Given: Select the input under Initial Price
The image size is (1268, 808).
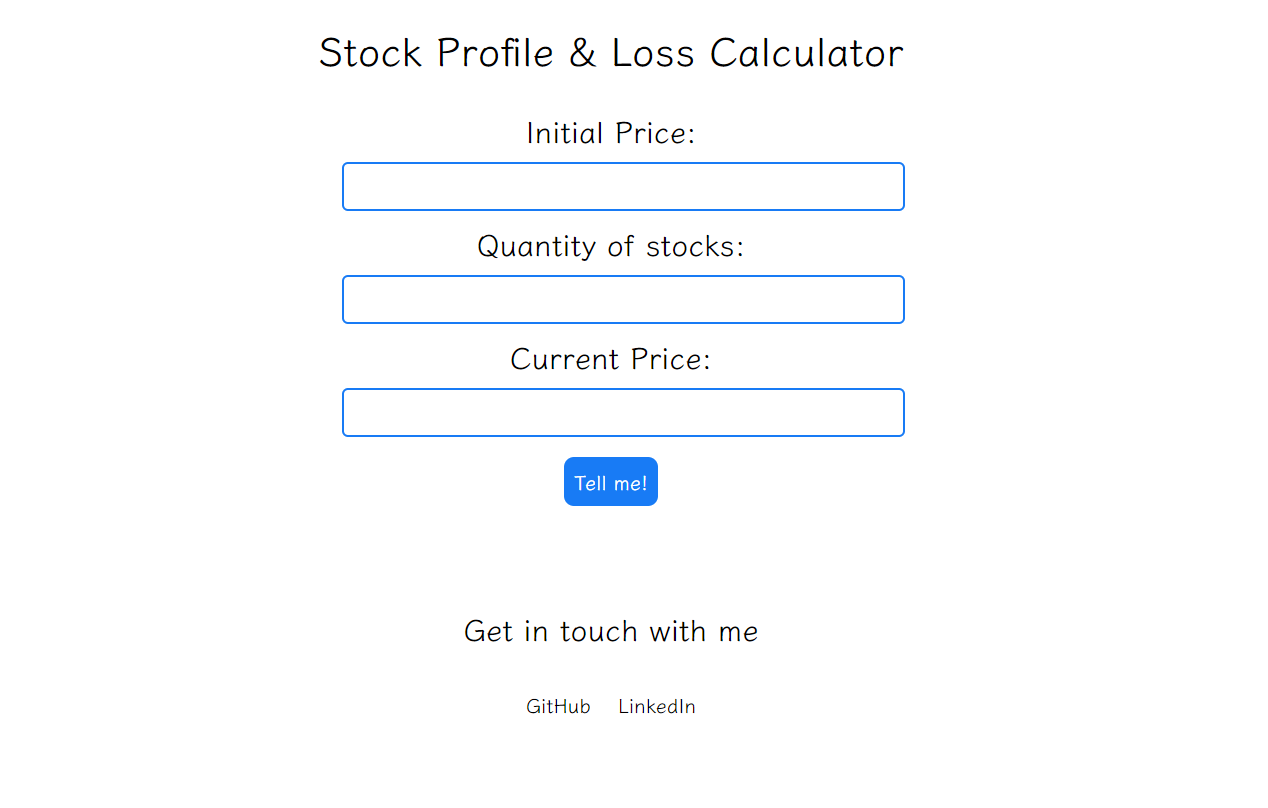Looking at the screenshot, I should click(623, 187).
